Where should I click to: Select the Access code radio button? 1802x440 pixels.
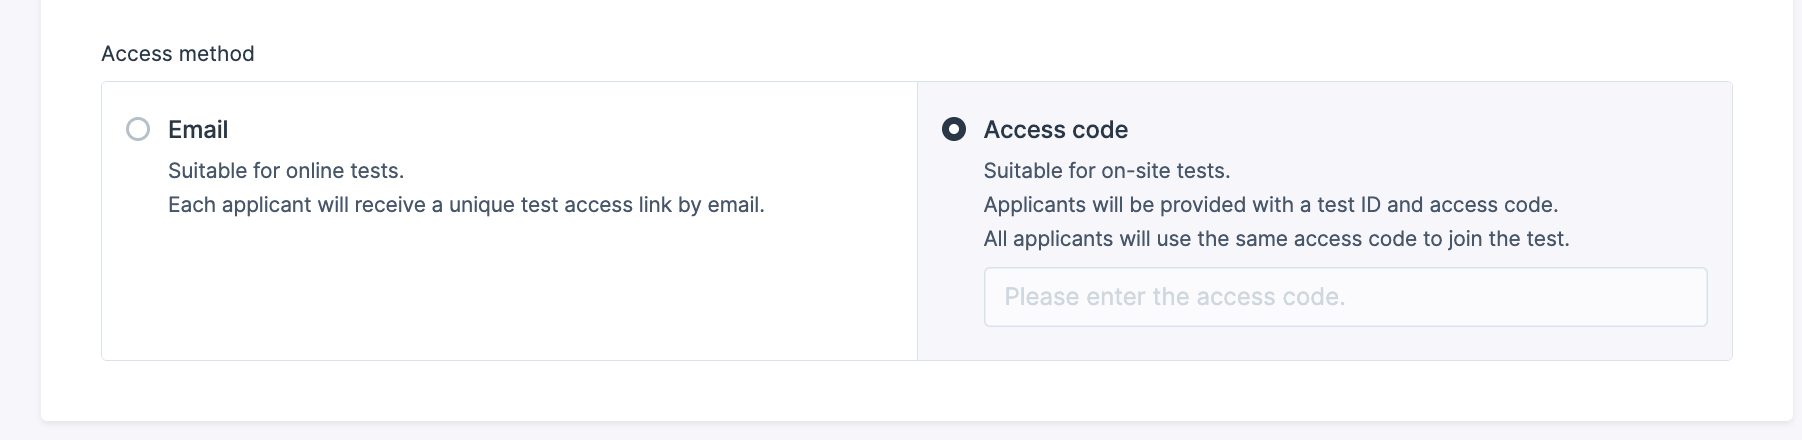tap(954, 129)
